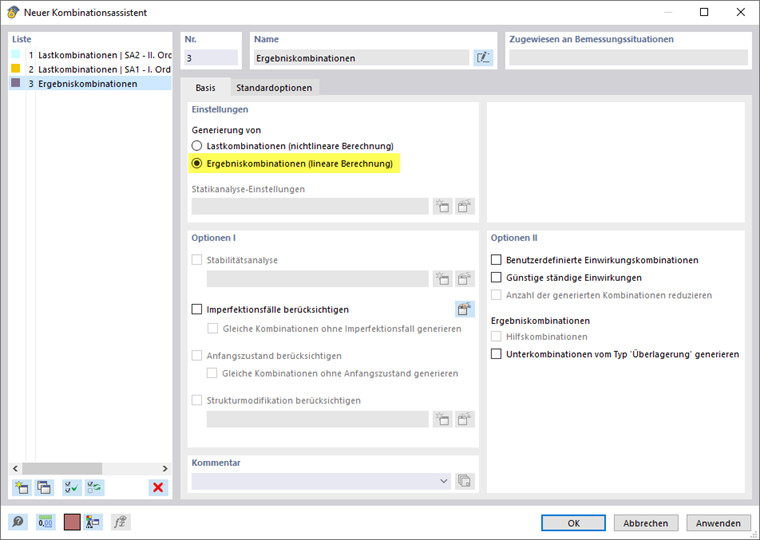760x540 pixels.
Task: Select Ergebniskombinationen (lineare Berechnung) radio
Action: pos(196,163)
